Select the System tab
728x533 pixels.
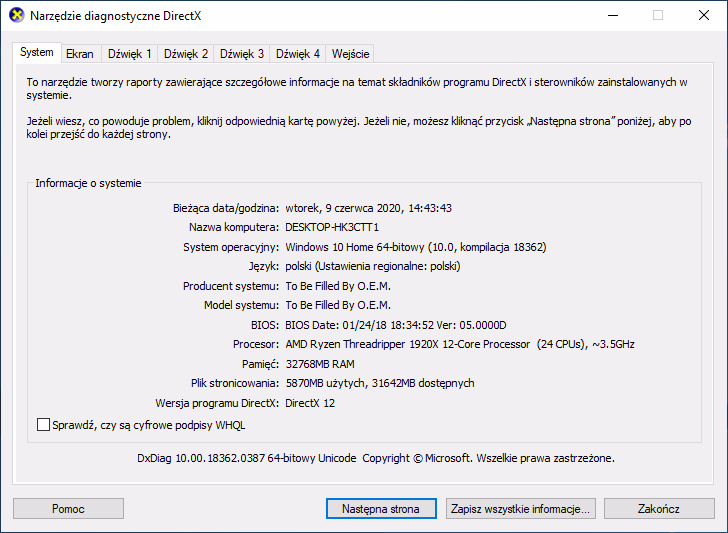pyautogui.click(x=37, y=53)
